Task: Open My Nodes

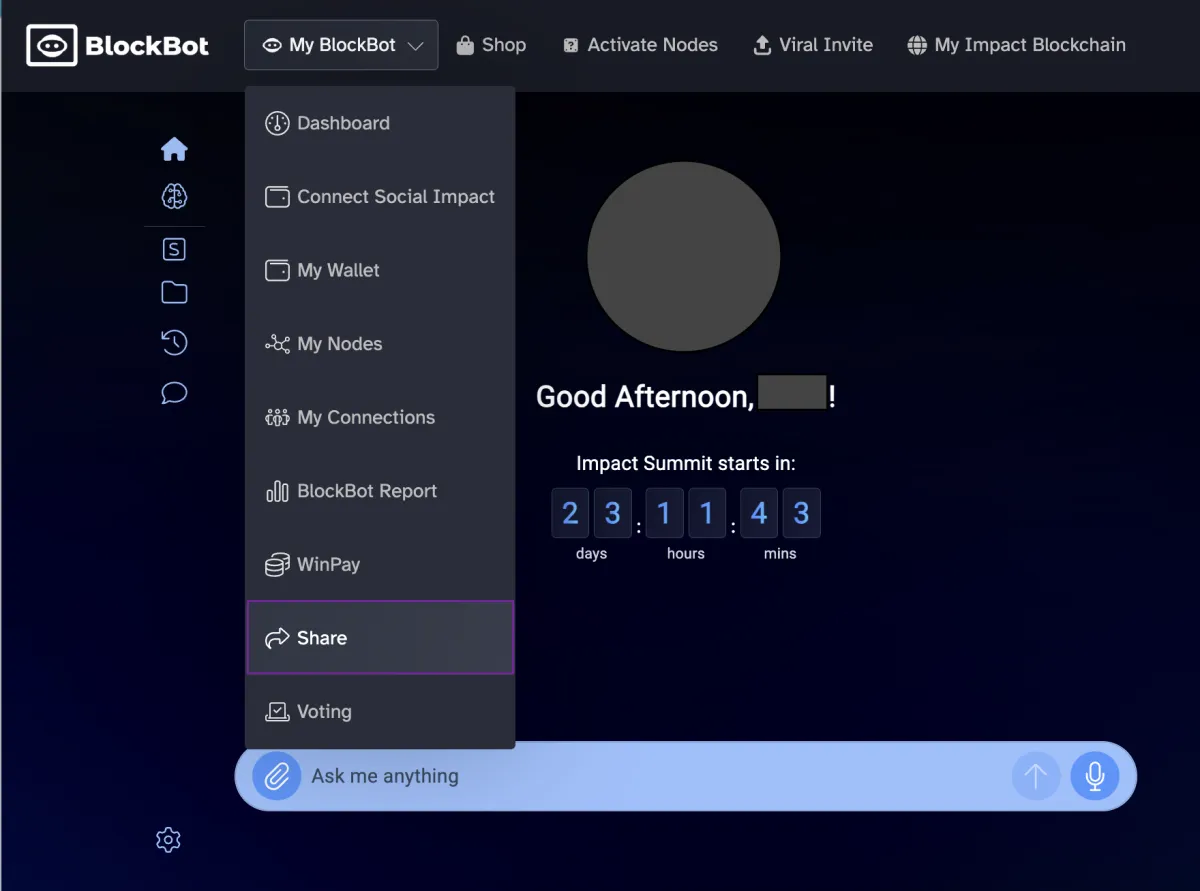Action: [380, 344]
